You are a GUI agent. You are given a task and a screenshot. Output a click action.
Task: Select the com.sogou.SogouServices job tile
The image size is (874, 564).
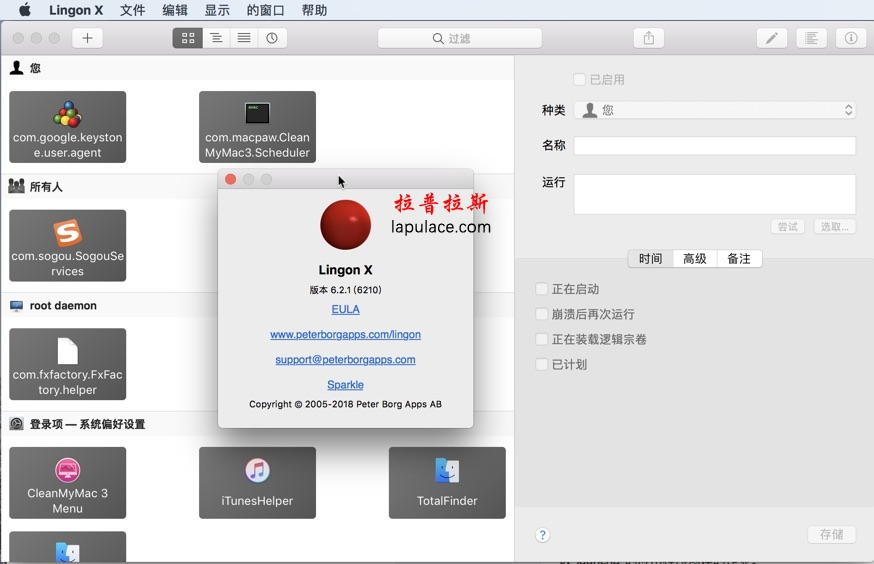68,245
